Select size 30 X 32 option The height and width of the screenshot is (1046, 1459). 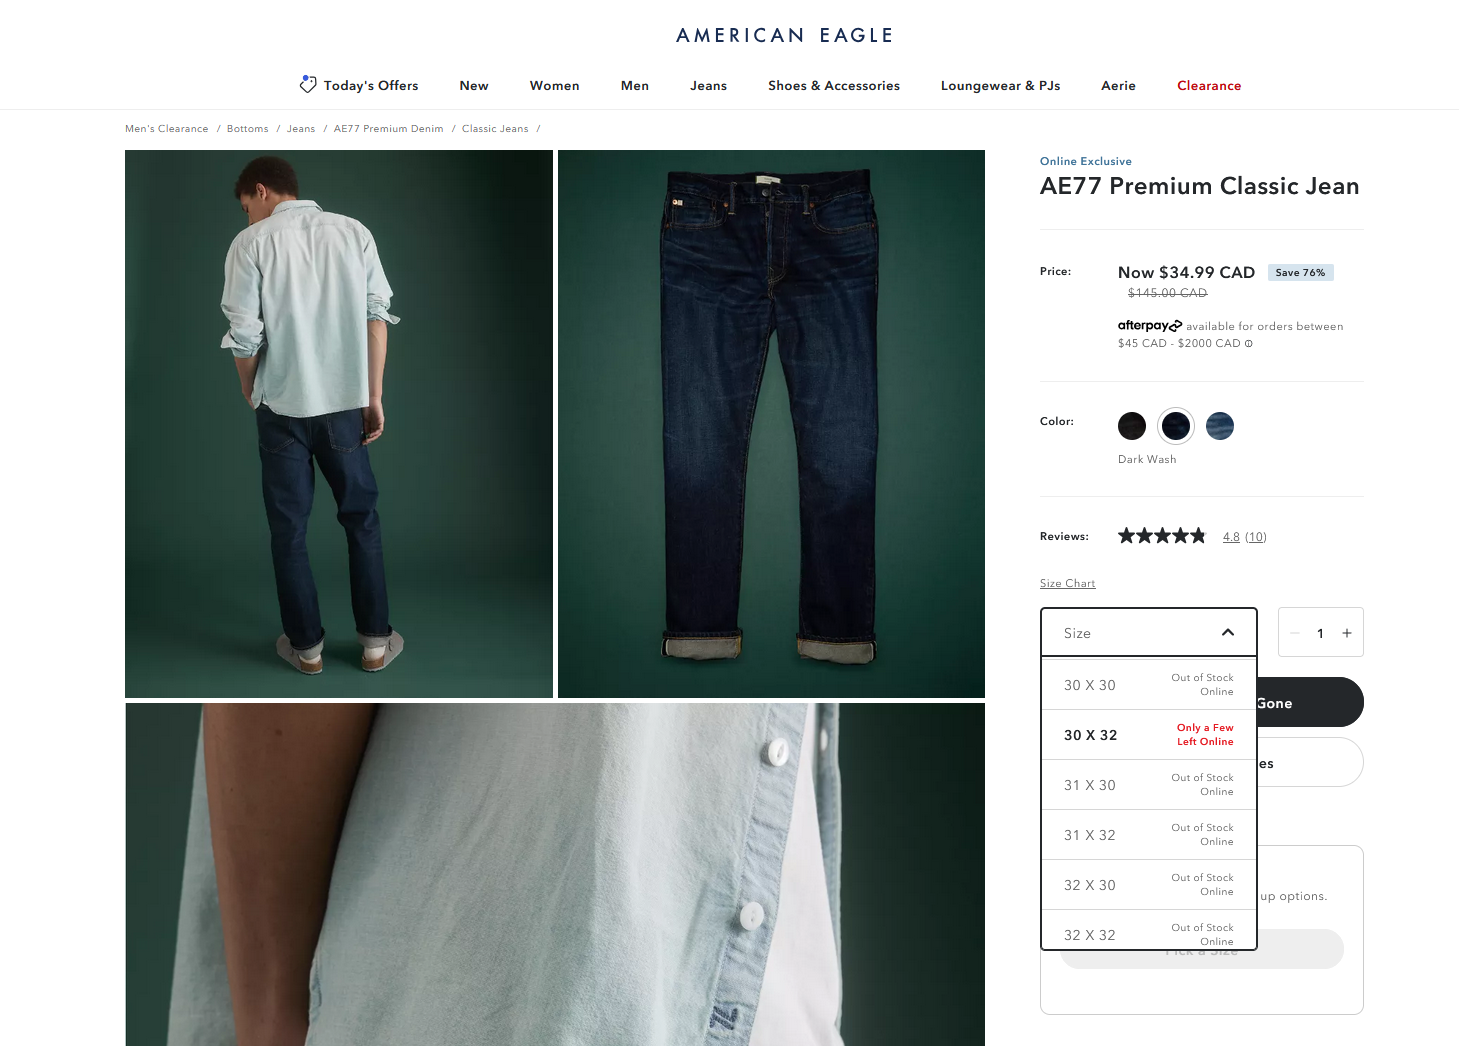pos(1148,735)
